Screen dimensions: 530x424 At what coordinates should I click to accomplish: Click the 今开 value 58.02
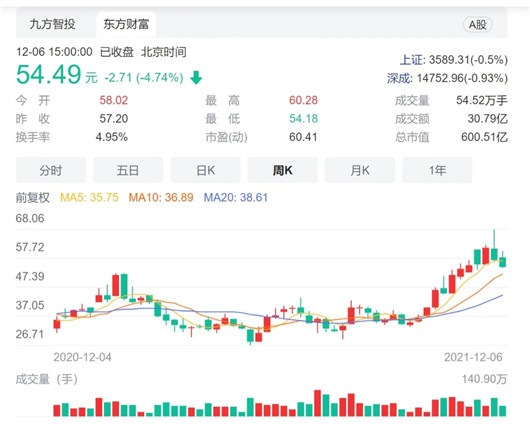114,100
